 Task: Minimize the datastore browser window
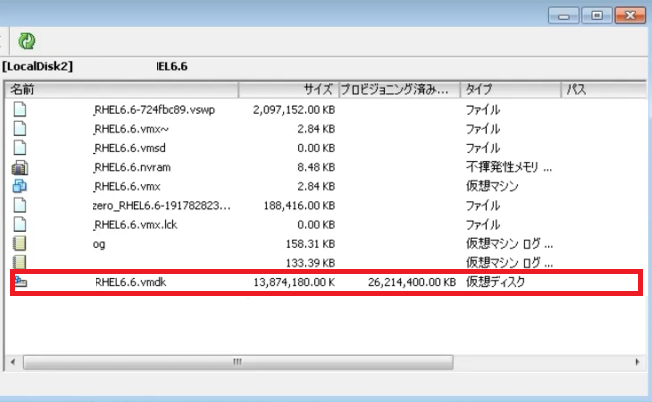click(x=563, y=16)
